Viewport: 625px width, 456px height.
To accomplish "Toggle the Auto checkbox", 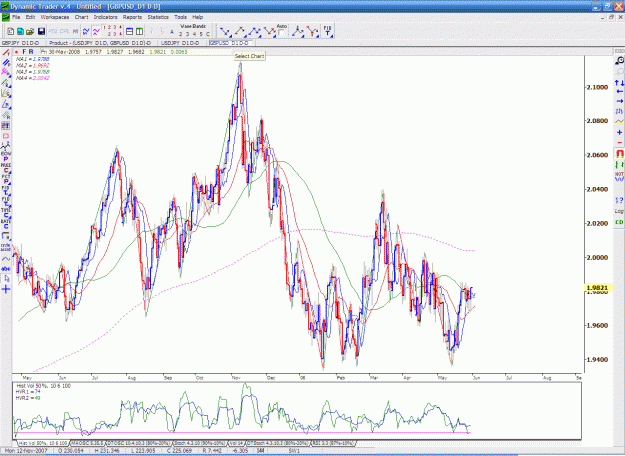I will pyautogui.click(x=281, y=33).
